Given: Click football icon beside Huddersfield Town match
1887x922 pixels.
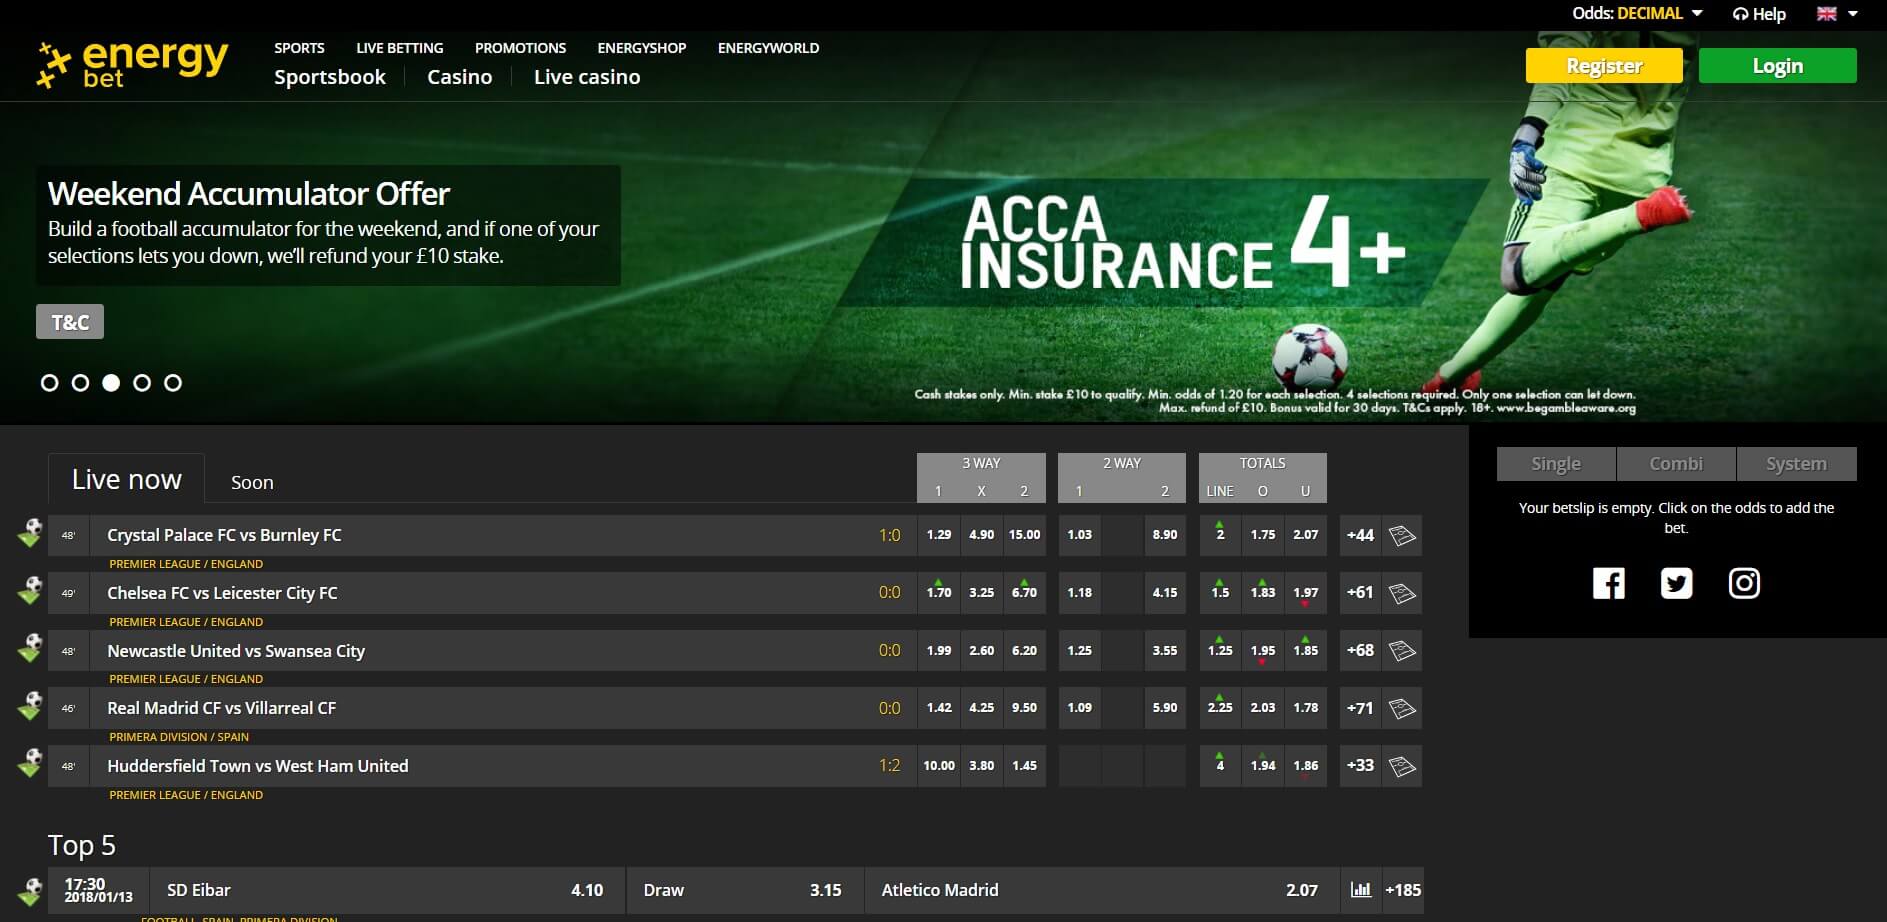Looking at the screenshot, I should (30, 764).
